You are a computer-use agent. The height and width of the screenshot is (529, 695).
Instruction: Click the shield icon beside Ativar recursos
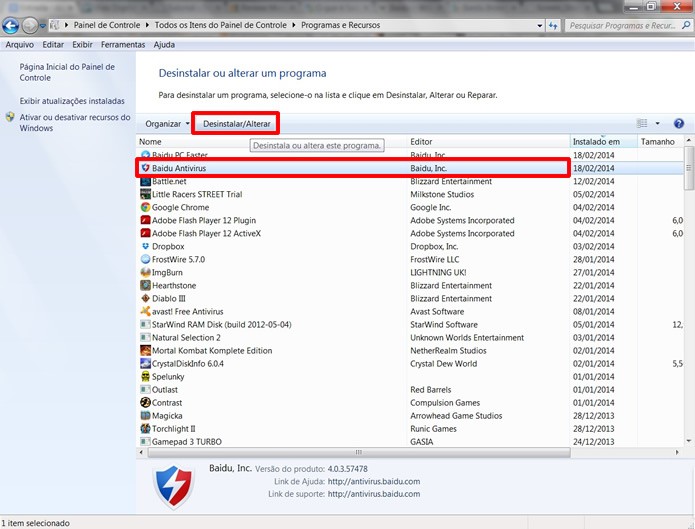(x=10, y=118)
